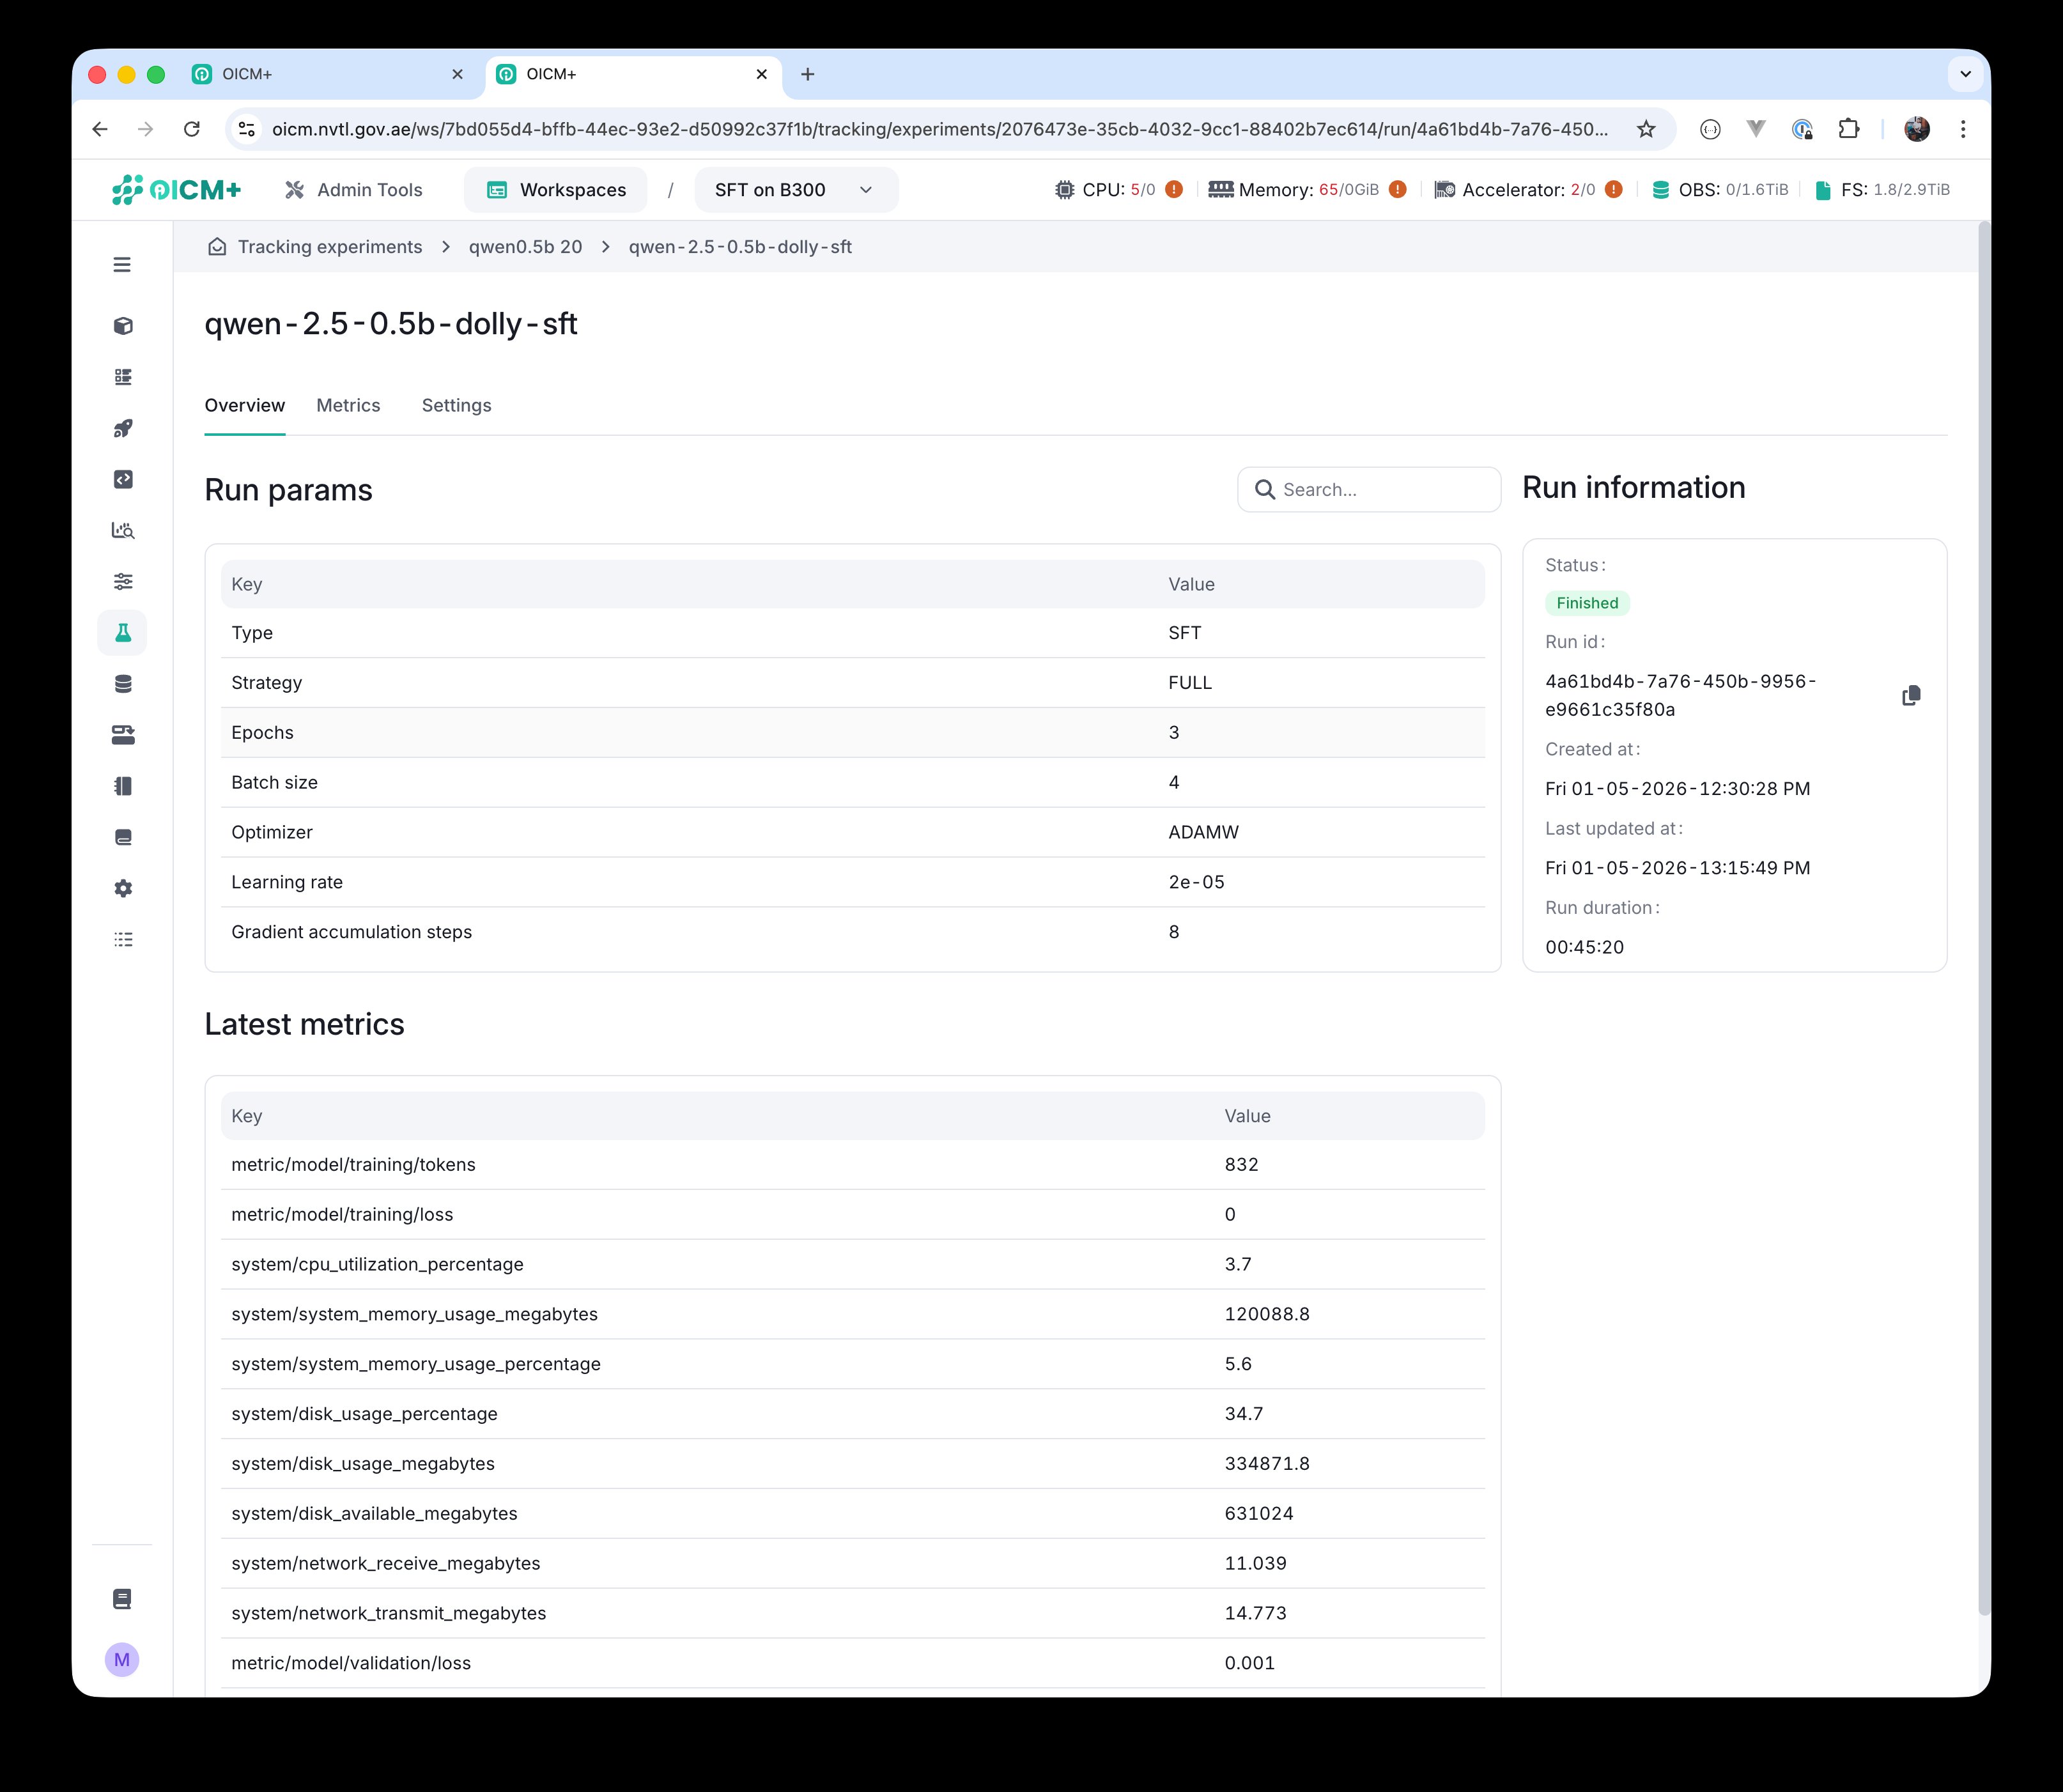Go back in browser history
Image resolution: width=2063 pixels, height=1792 pixels.
tap(100, 129)
